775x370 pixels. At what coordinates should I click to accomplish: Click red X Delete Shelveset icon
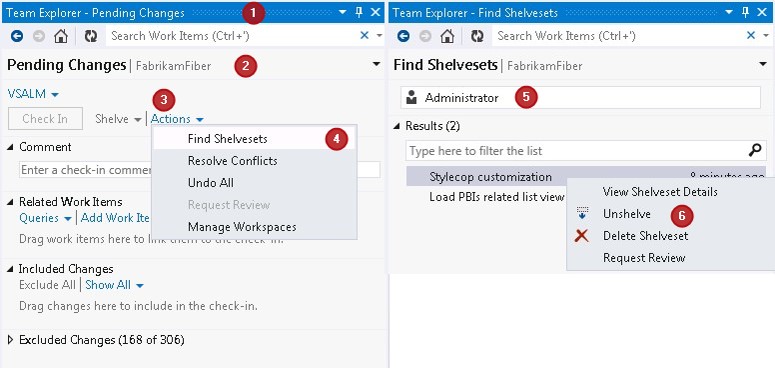click(582, 236)
